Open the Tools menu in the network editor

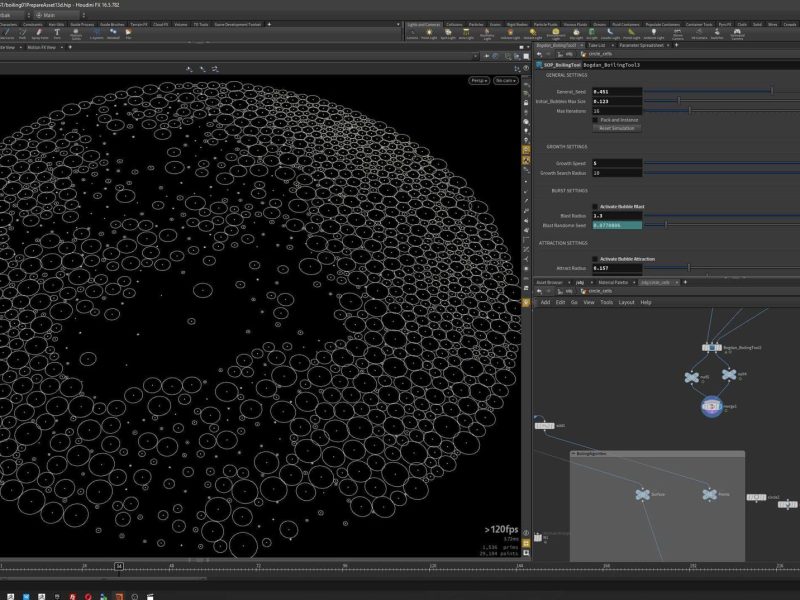(x=604, y=302)
